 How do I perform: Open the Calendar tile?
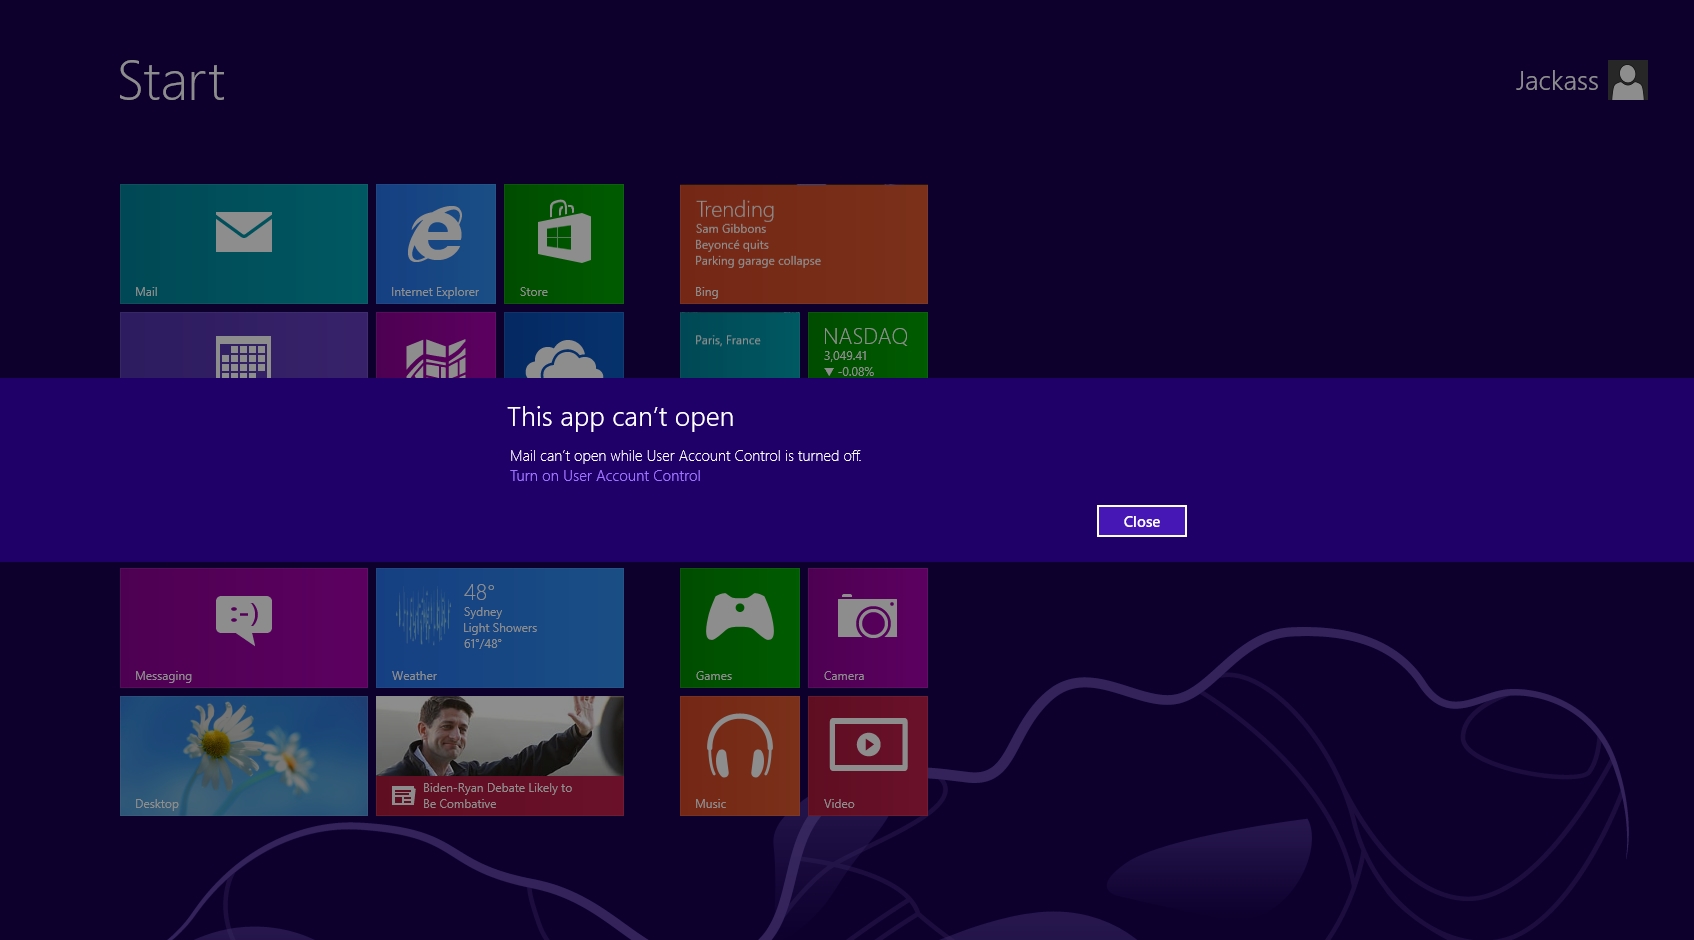(244, 345)
